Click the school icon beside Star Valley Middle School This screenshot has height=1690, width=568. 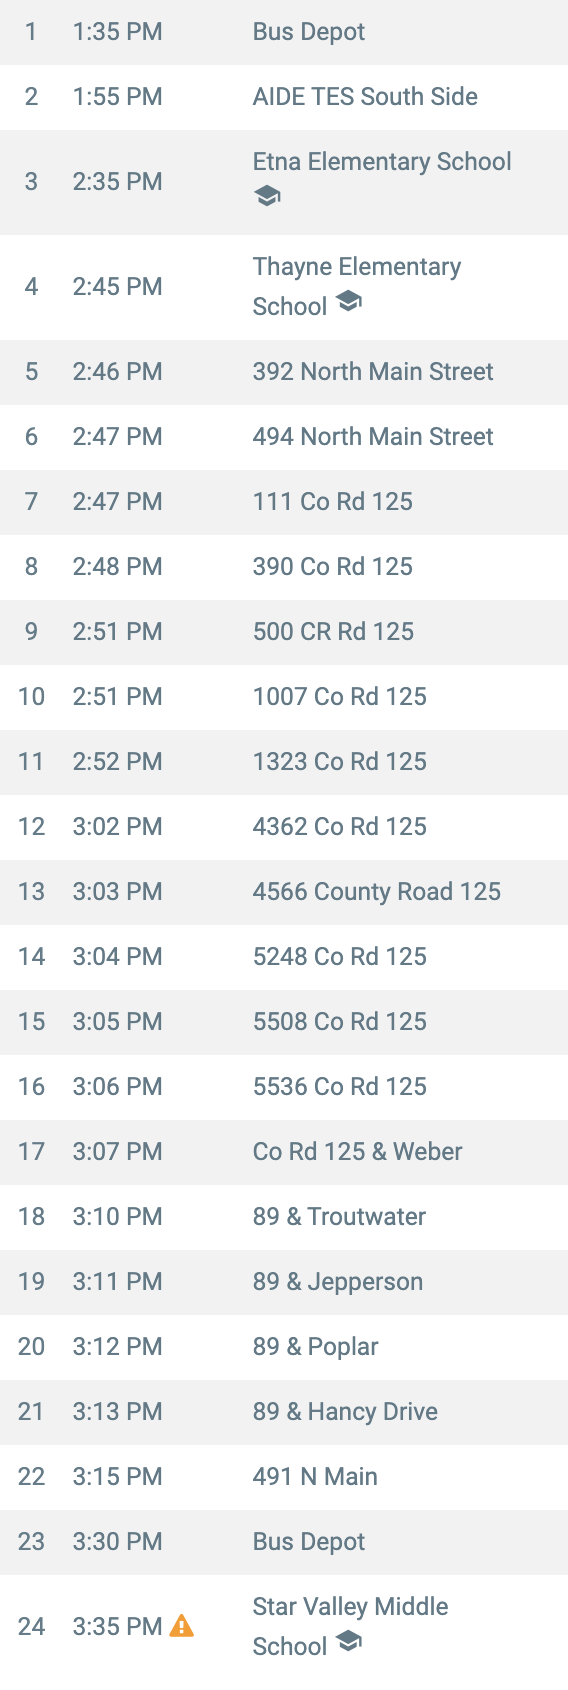(x=348, y=1641)
